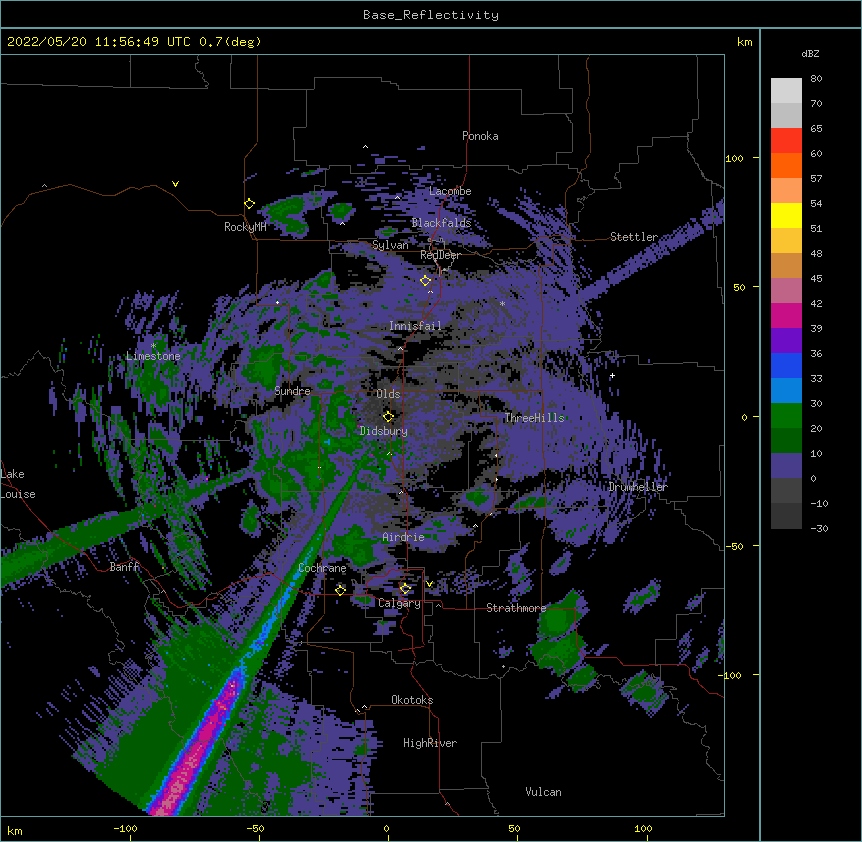Click the Stettler city label

pyautogui.click(x=634, y=237)
